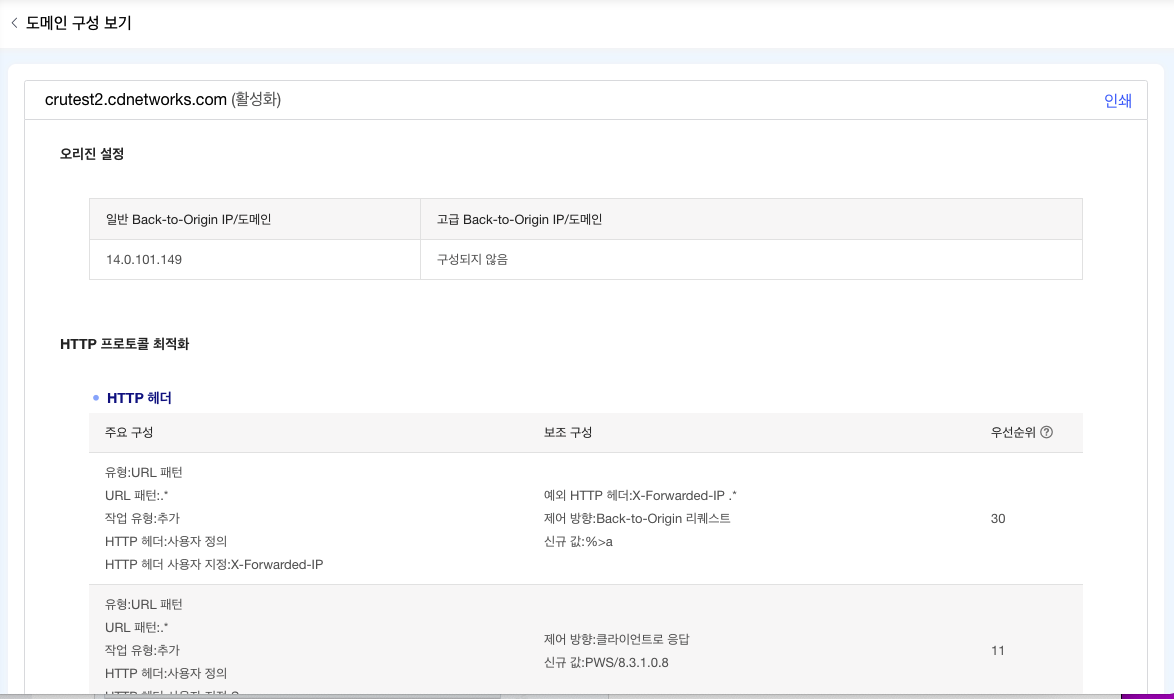Click the 구성되지 않음 table cell
This screenshot has width=1174, height=699.
point(472,259)
